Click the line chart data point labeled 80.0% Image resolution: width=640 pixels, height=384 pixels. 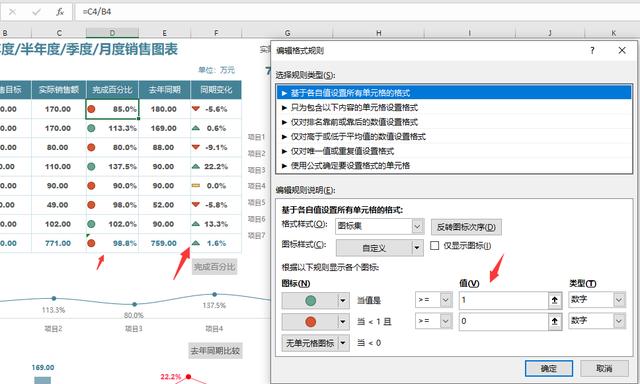135,304
